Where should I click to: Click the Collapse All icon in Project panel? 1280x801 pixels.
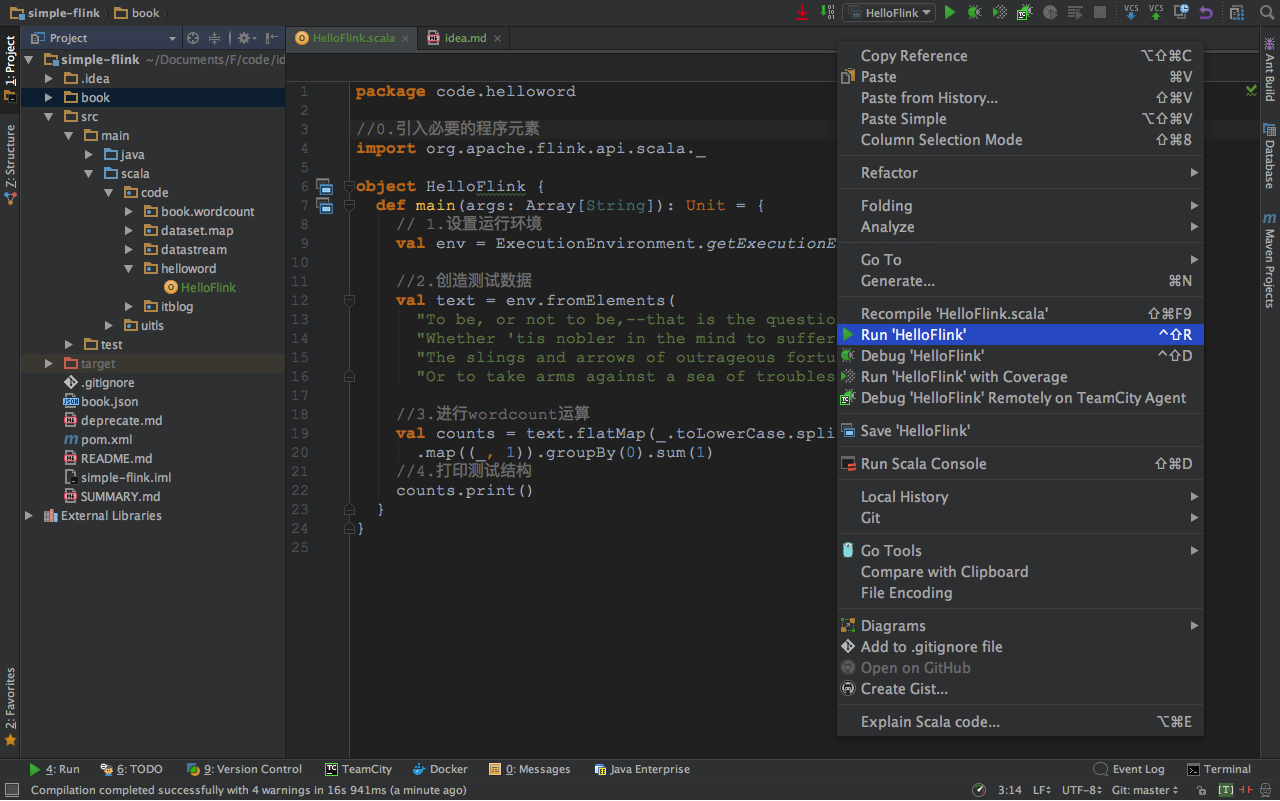[214, 38]
